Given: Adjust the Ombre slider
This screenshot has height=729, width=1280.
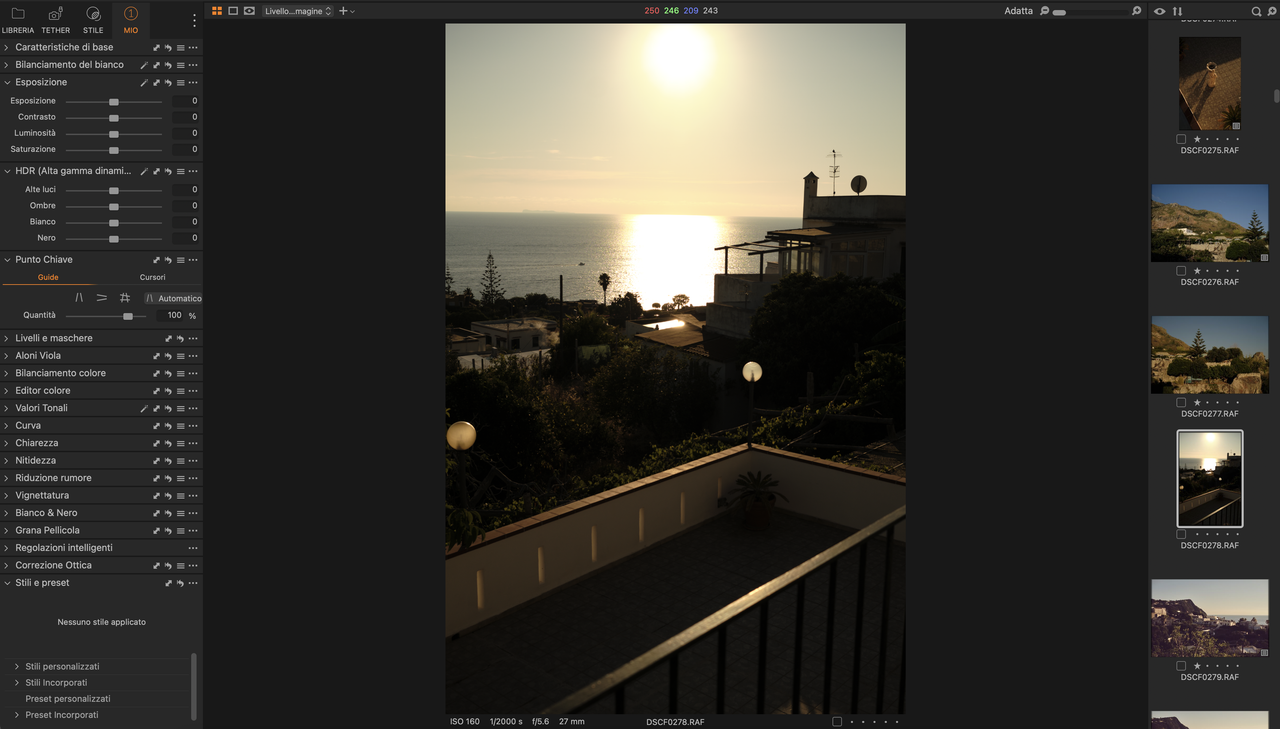Looking at the screenshot, I should click(114, 206).
